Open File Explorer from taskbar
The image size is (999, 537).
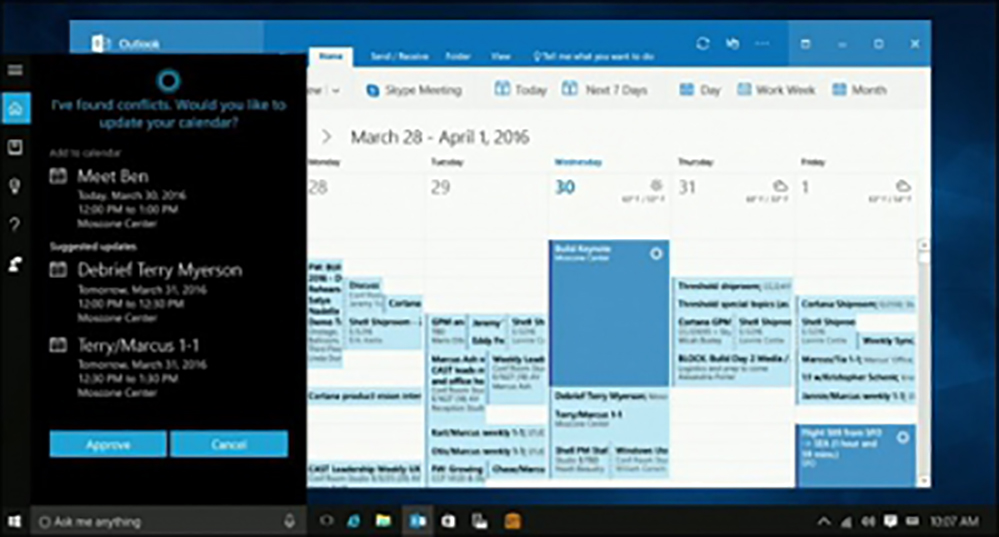(x=383, y=521)
